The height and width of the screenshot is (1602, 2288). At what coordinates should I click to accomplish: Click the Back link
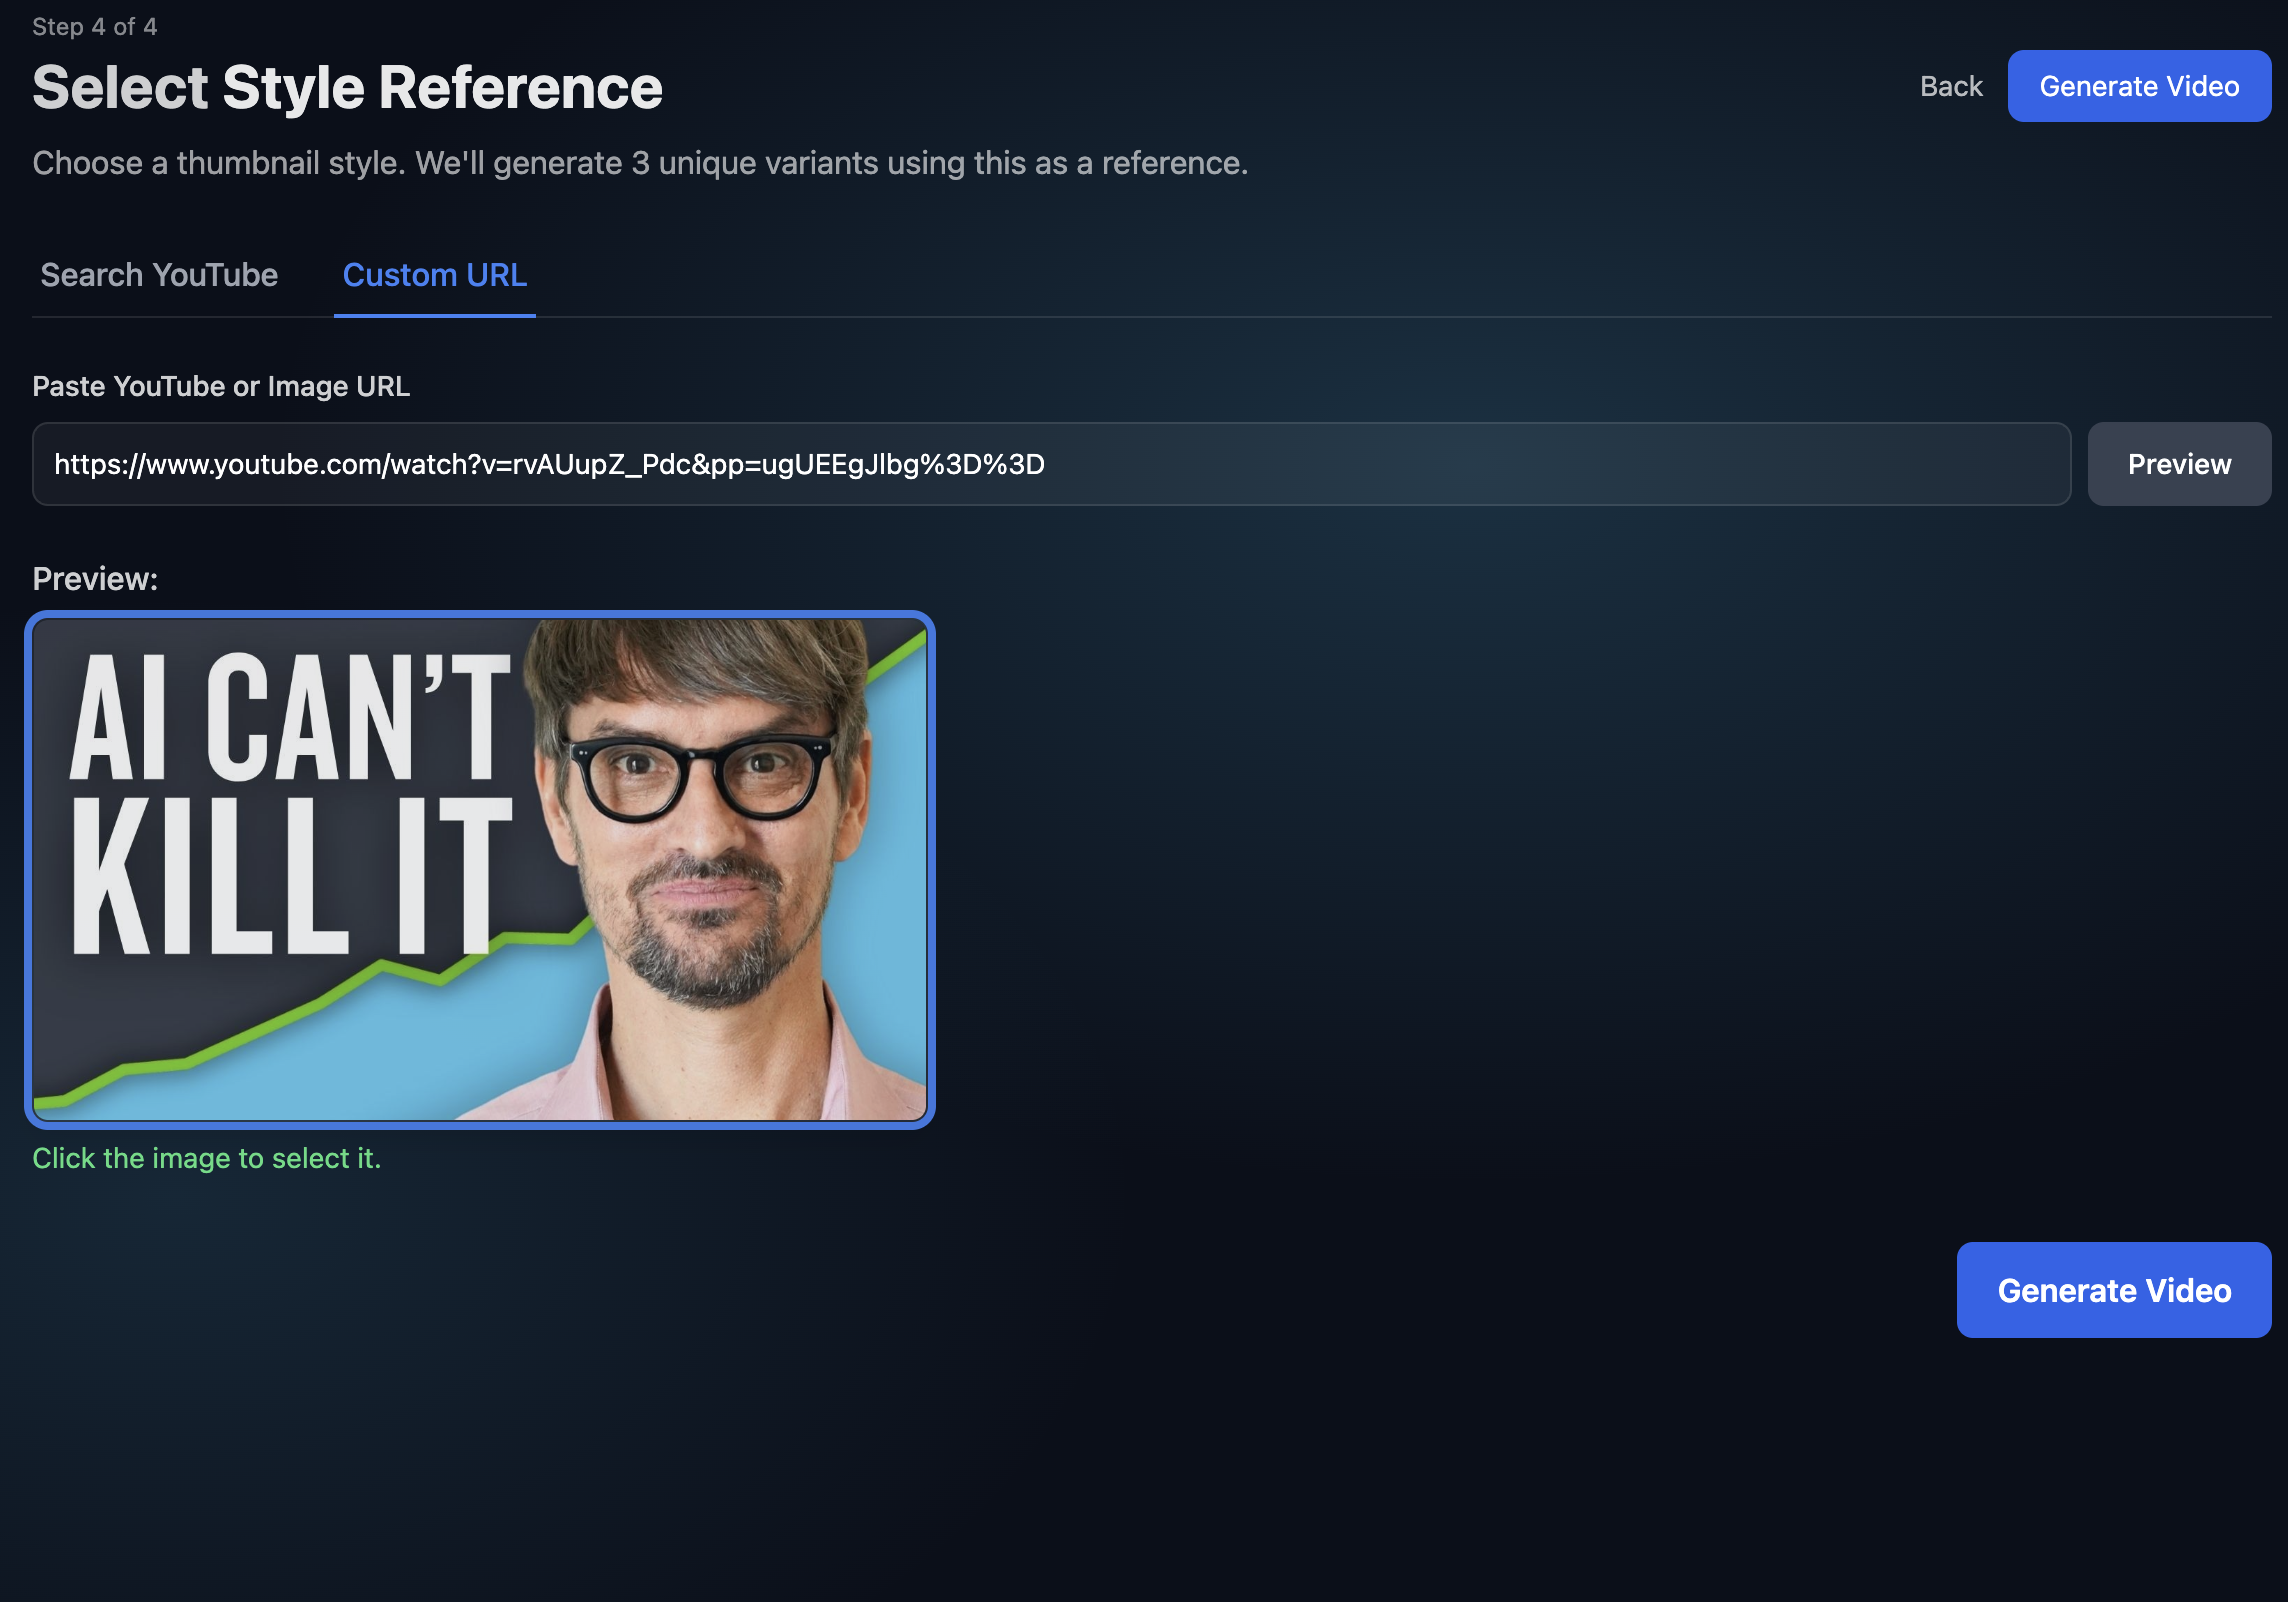(x=1950, y=87)
